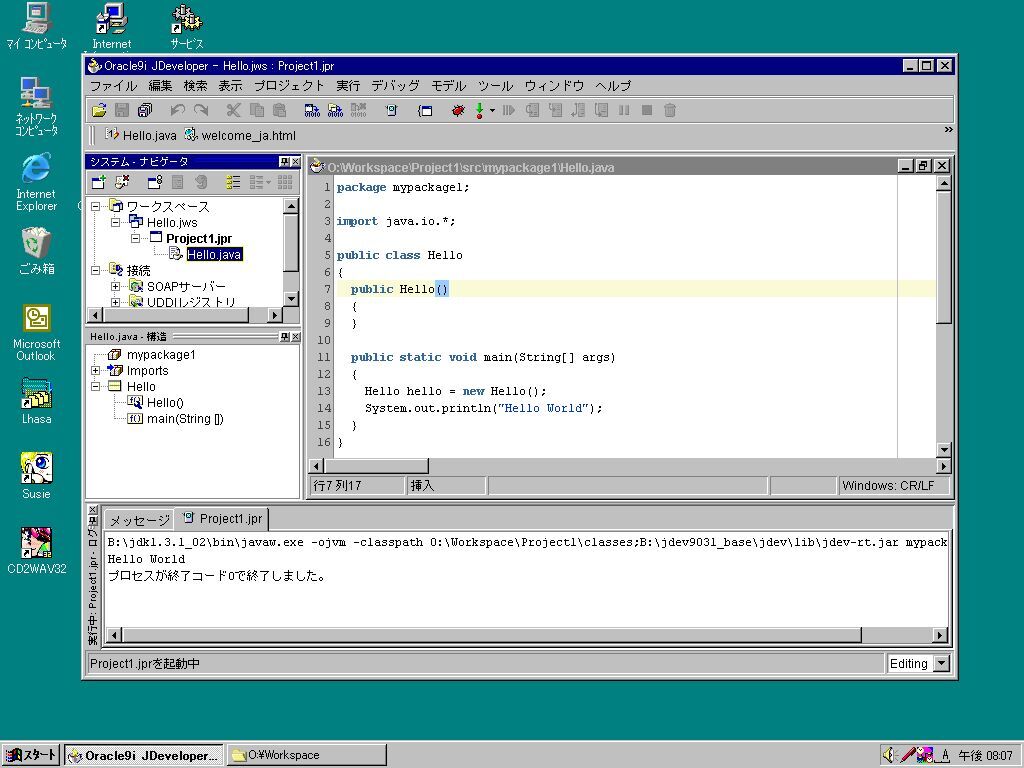Click the remove-from-project icon in navigator

122,182
